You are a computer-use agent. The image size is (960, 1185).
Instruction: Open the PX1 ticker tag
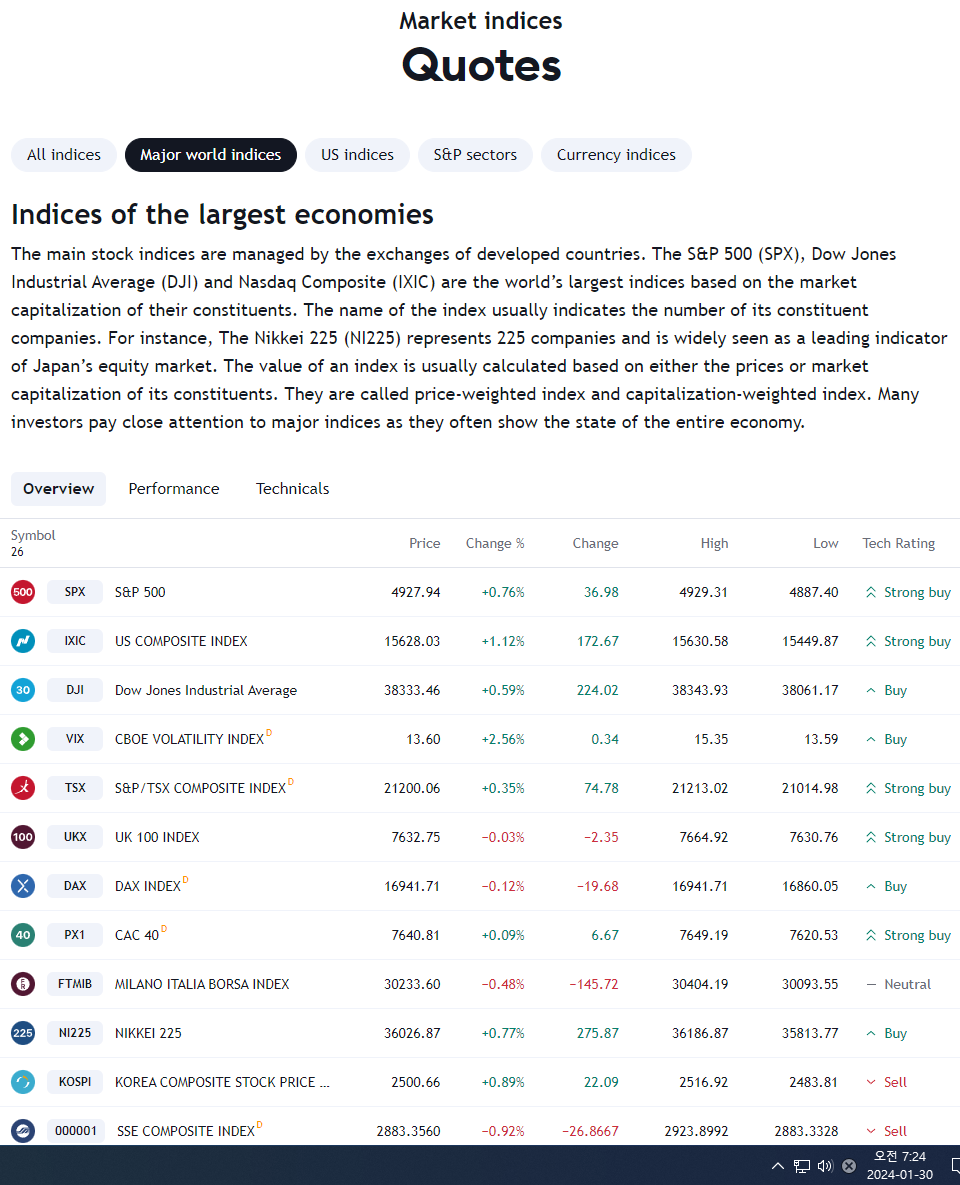coord(75,935)
